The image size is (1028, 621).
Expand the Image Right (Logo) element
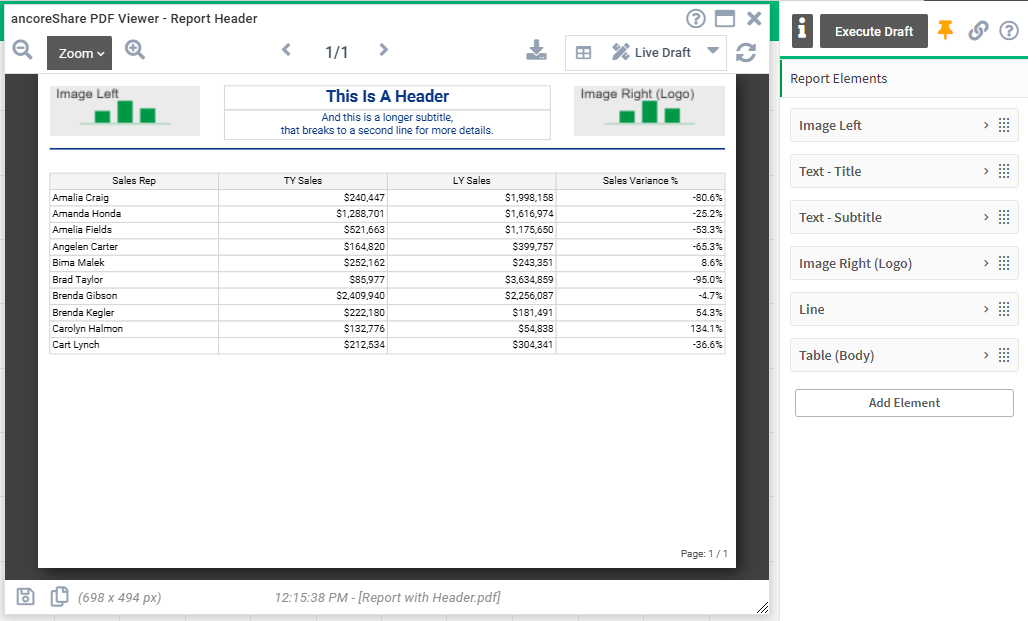(x=986, y=263)
